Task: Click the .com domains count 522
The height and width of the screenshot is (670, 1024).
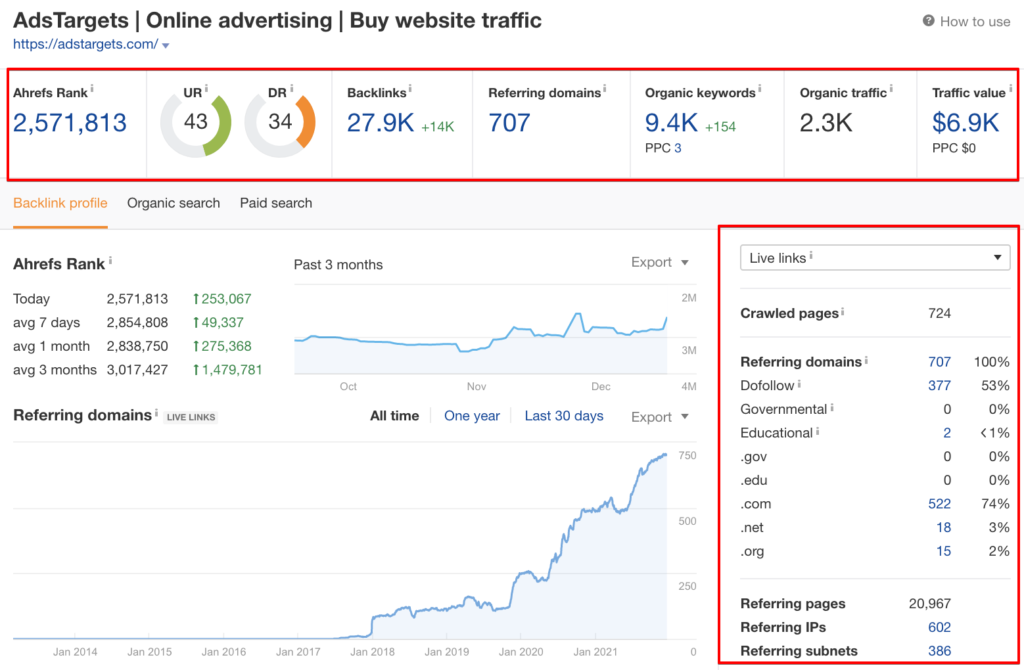Action: 939,503
